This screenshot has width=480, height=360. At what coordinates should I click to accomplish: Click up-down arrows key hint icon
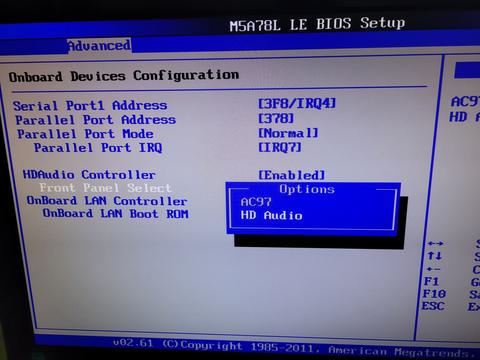435,256
